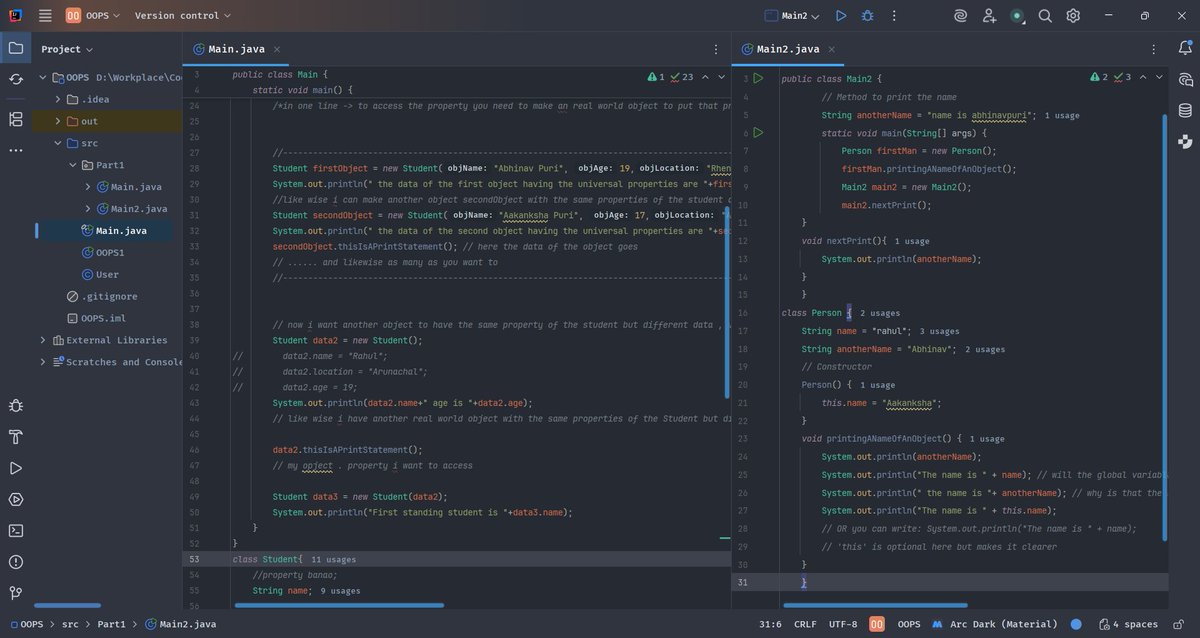Screen dimensions: 1200x638
Task: Open the Services tool window
Action: [x=16, y=499]
